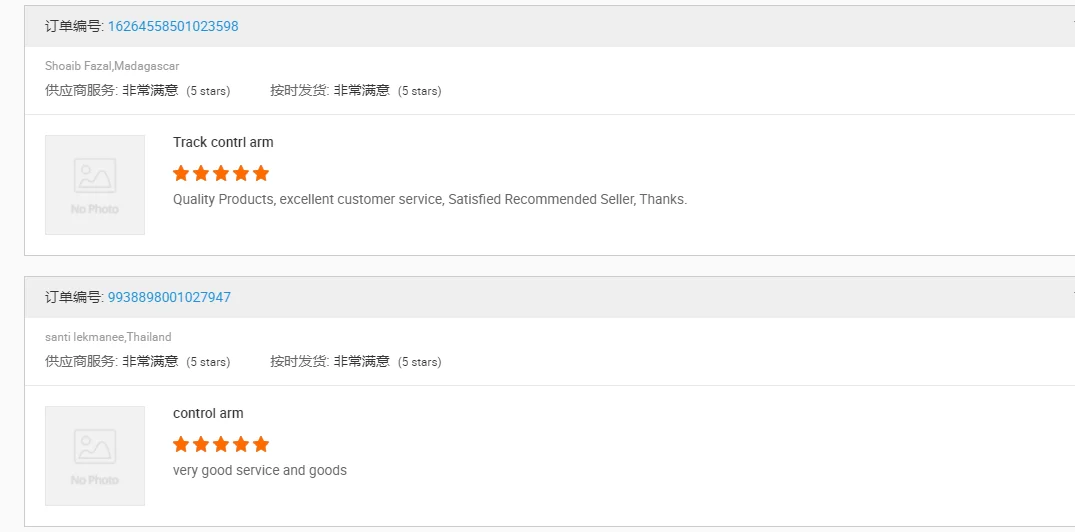Click the middle star under control arm
This screenshot has height=532, width=1075.
coord(221,444)
